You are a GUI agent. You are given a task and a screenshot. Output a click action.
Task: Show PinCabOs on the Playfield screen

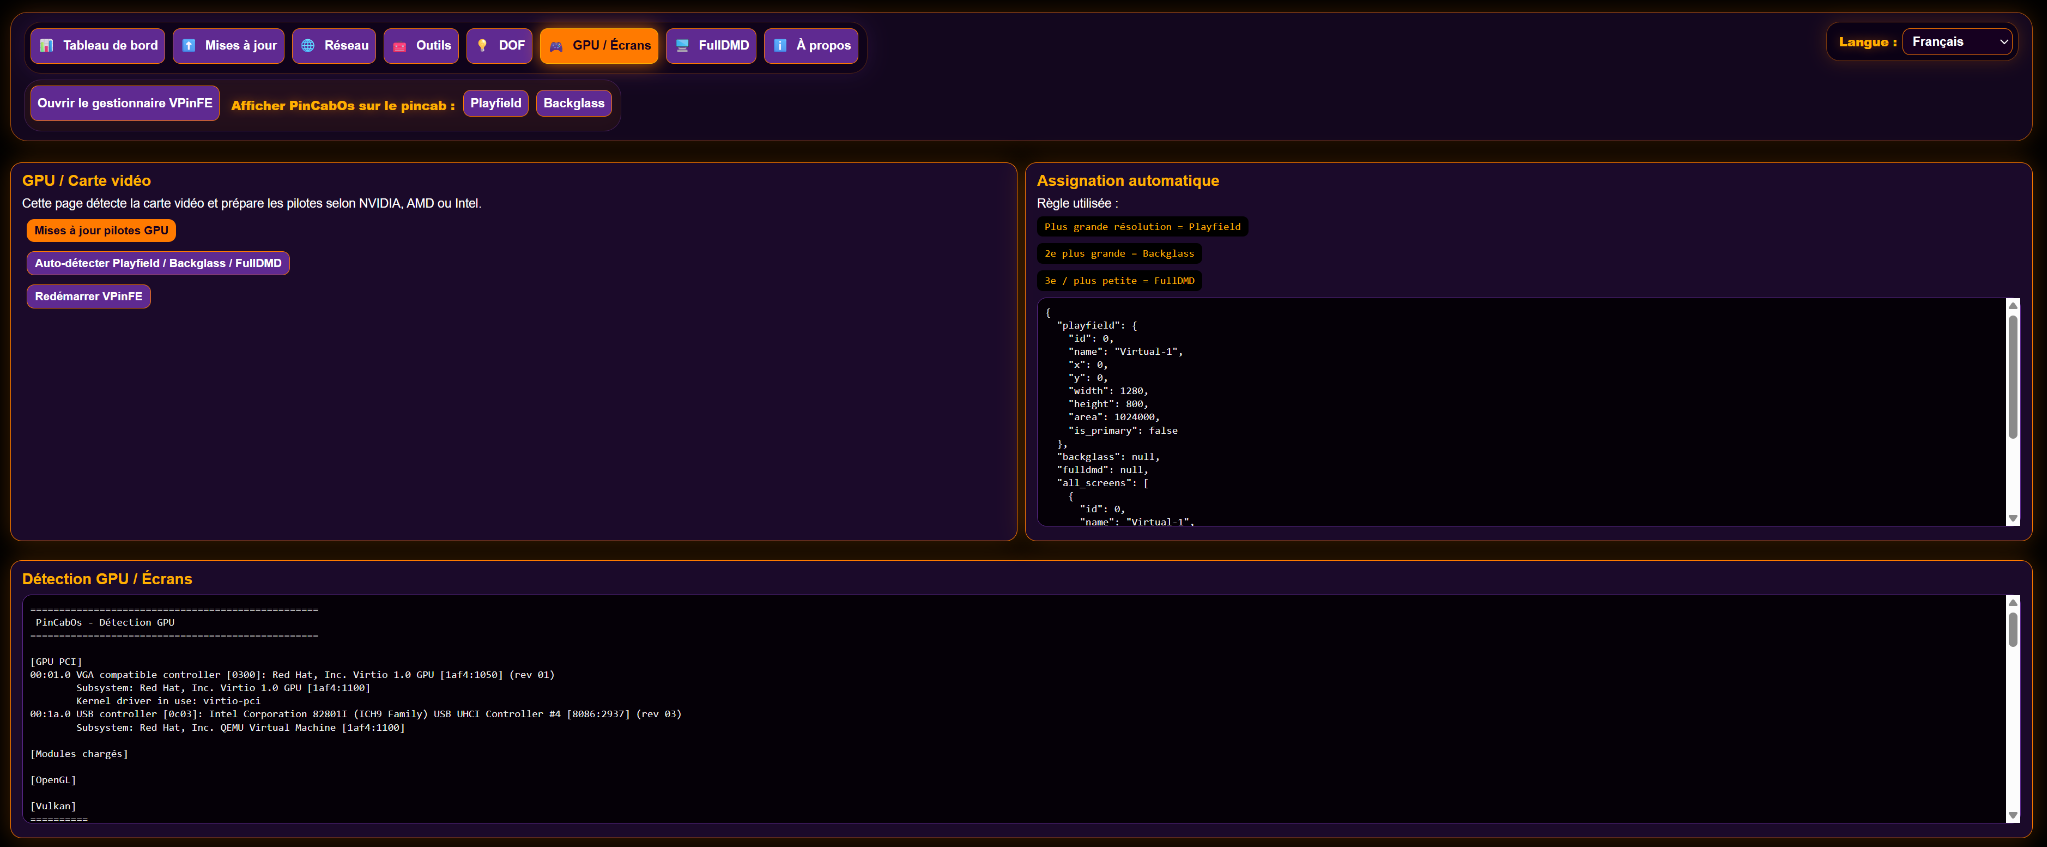point(496,103)
